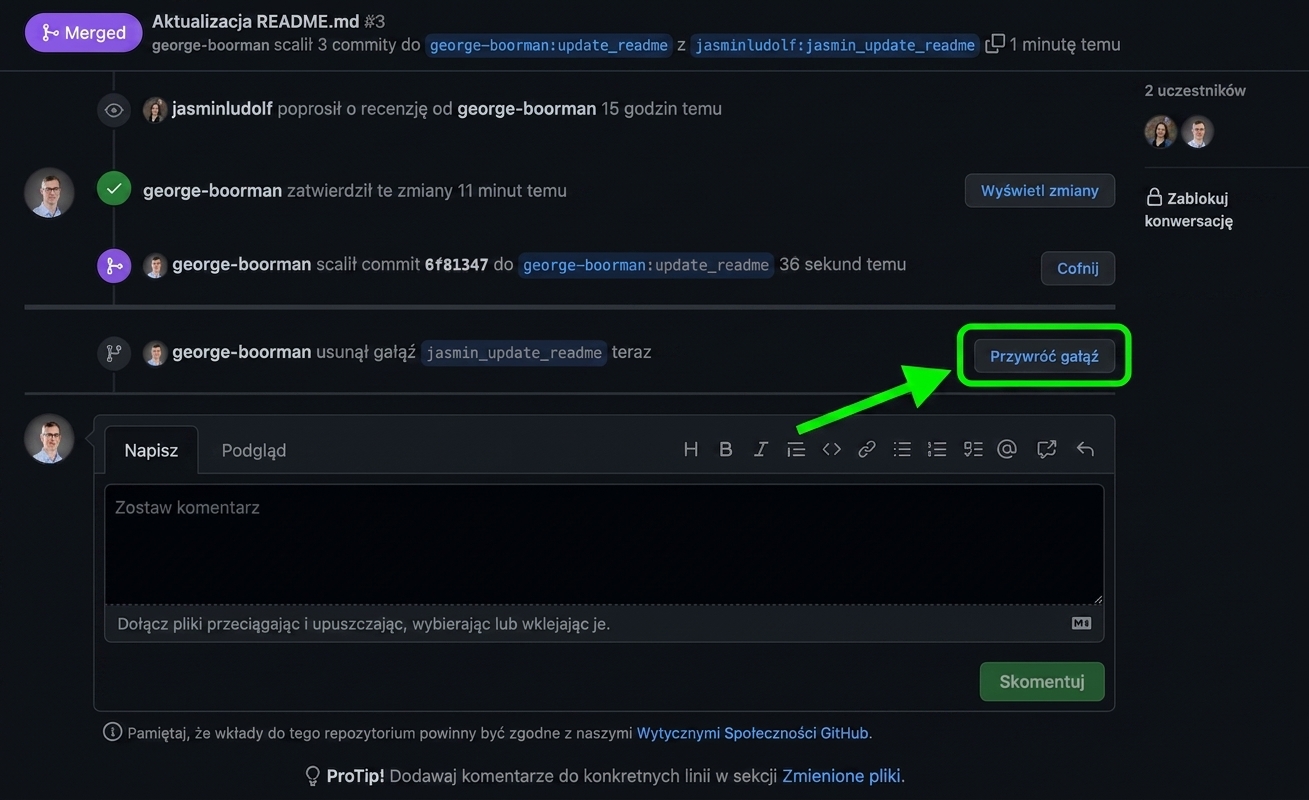Focus the Zostaw komentarz text area
Viewport: 1309px width, 800px height.
tap(604, 545)
